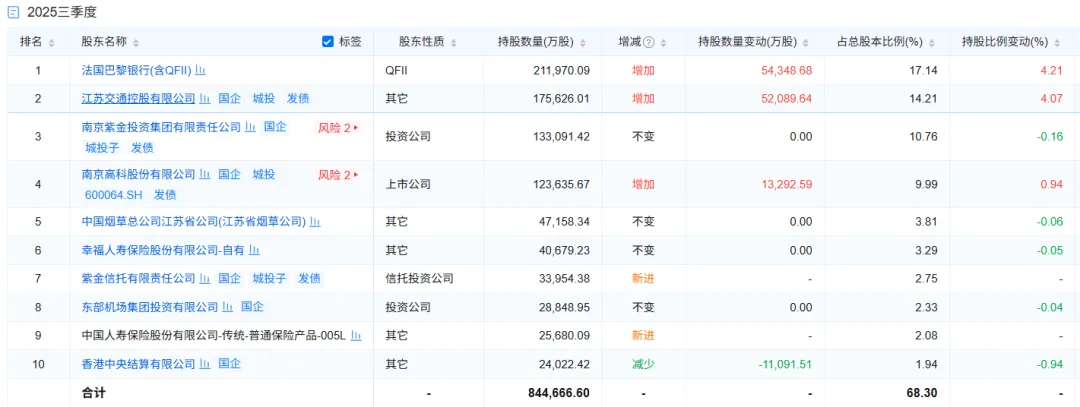Select QFII shareholder type cell

point(397,70)
